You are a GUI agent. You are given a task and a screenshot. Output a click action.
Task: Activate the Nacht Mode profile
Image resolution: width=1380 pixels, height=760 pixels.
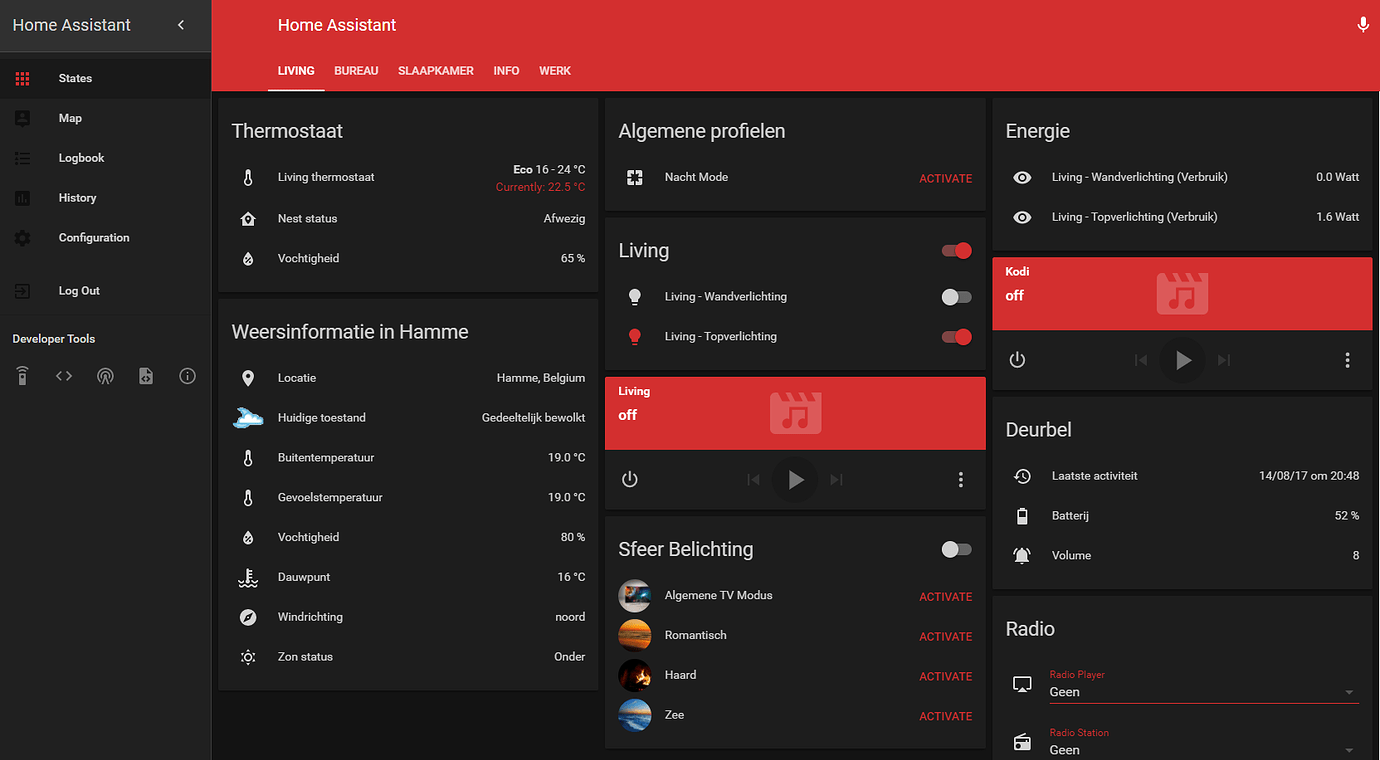point(945,179)
